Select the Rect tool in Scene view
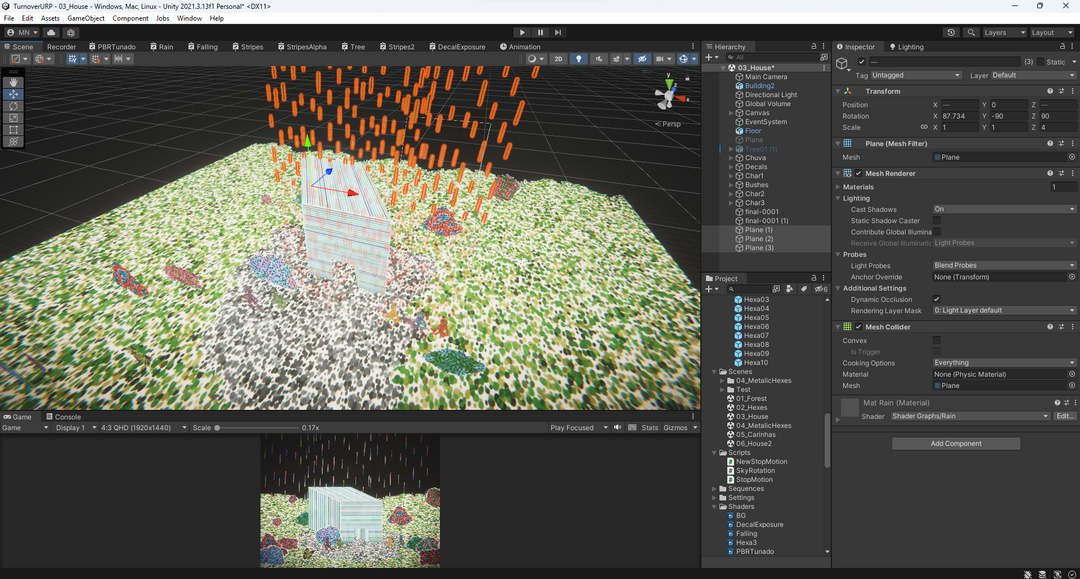 click(x=13, y=129)
